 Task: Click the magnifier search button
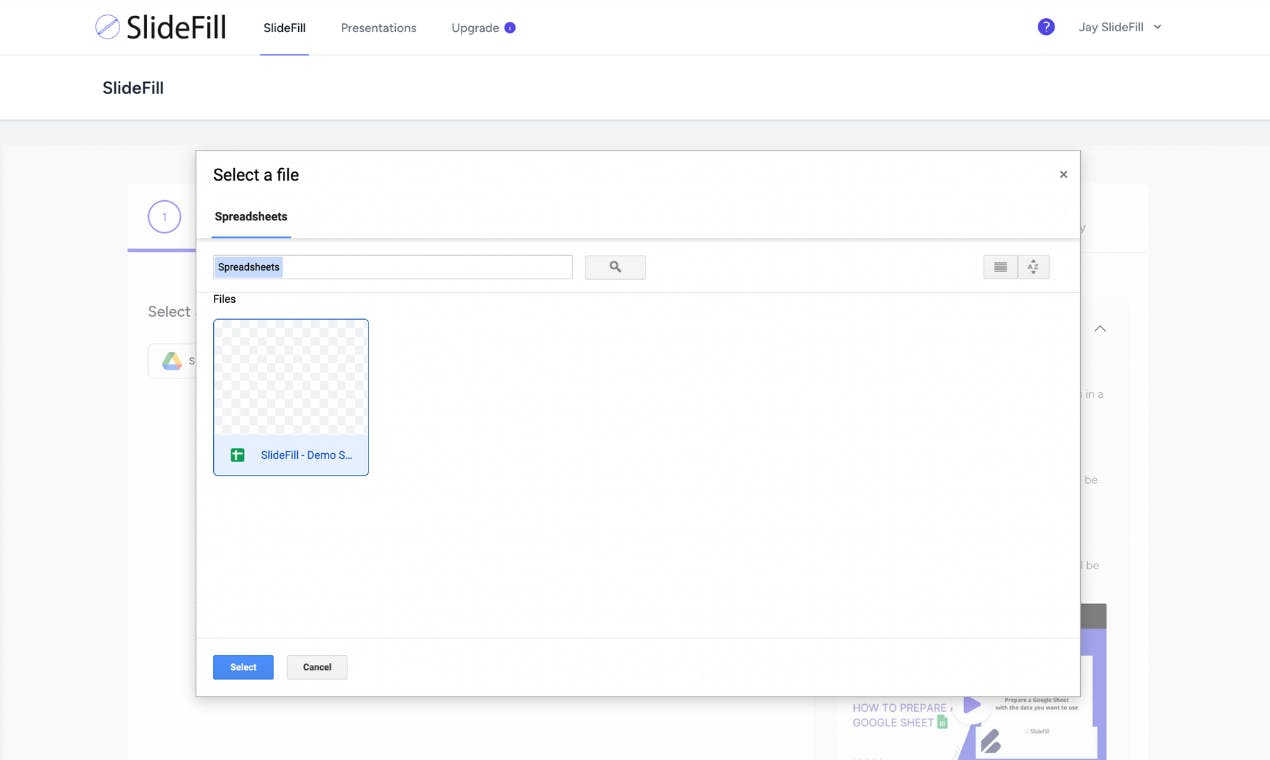click(615, 267)
